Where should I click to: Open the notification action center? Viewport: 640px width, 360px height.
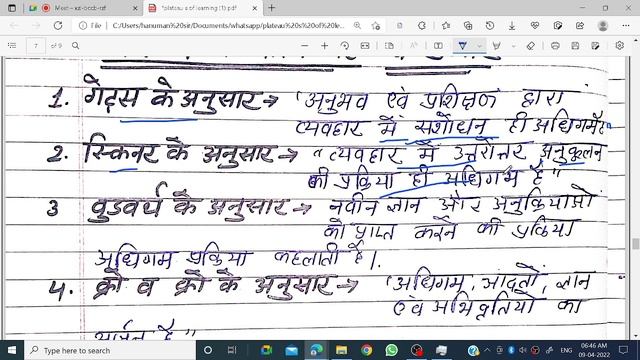click(x=623, y=350)
